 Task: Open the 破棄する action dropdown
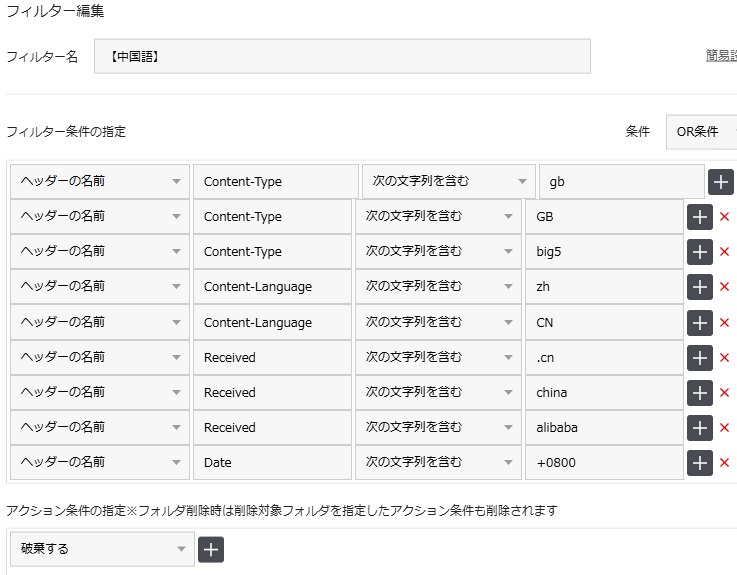(x=100, y=549)
